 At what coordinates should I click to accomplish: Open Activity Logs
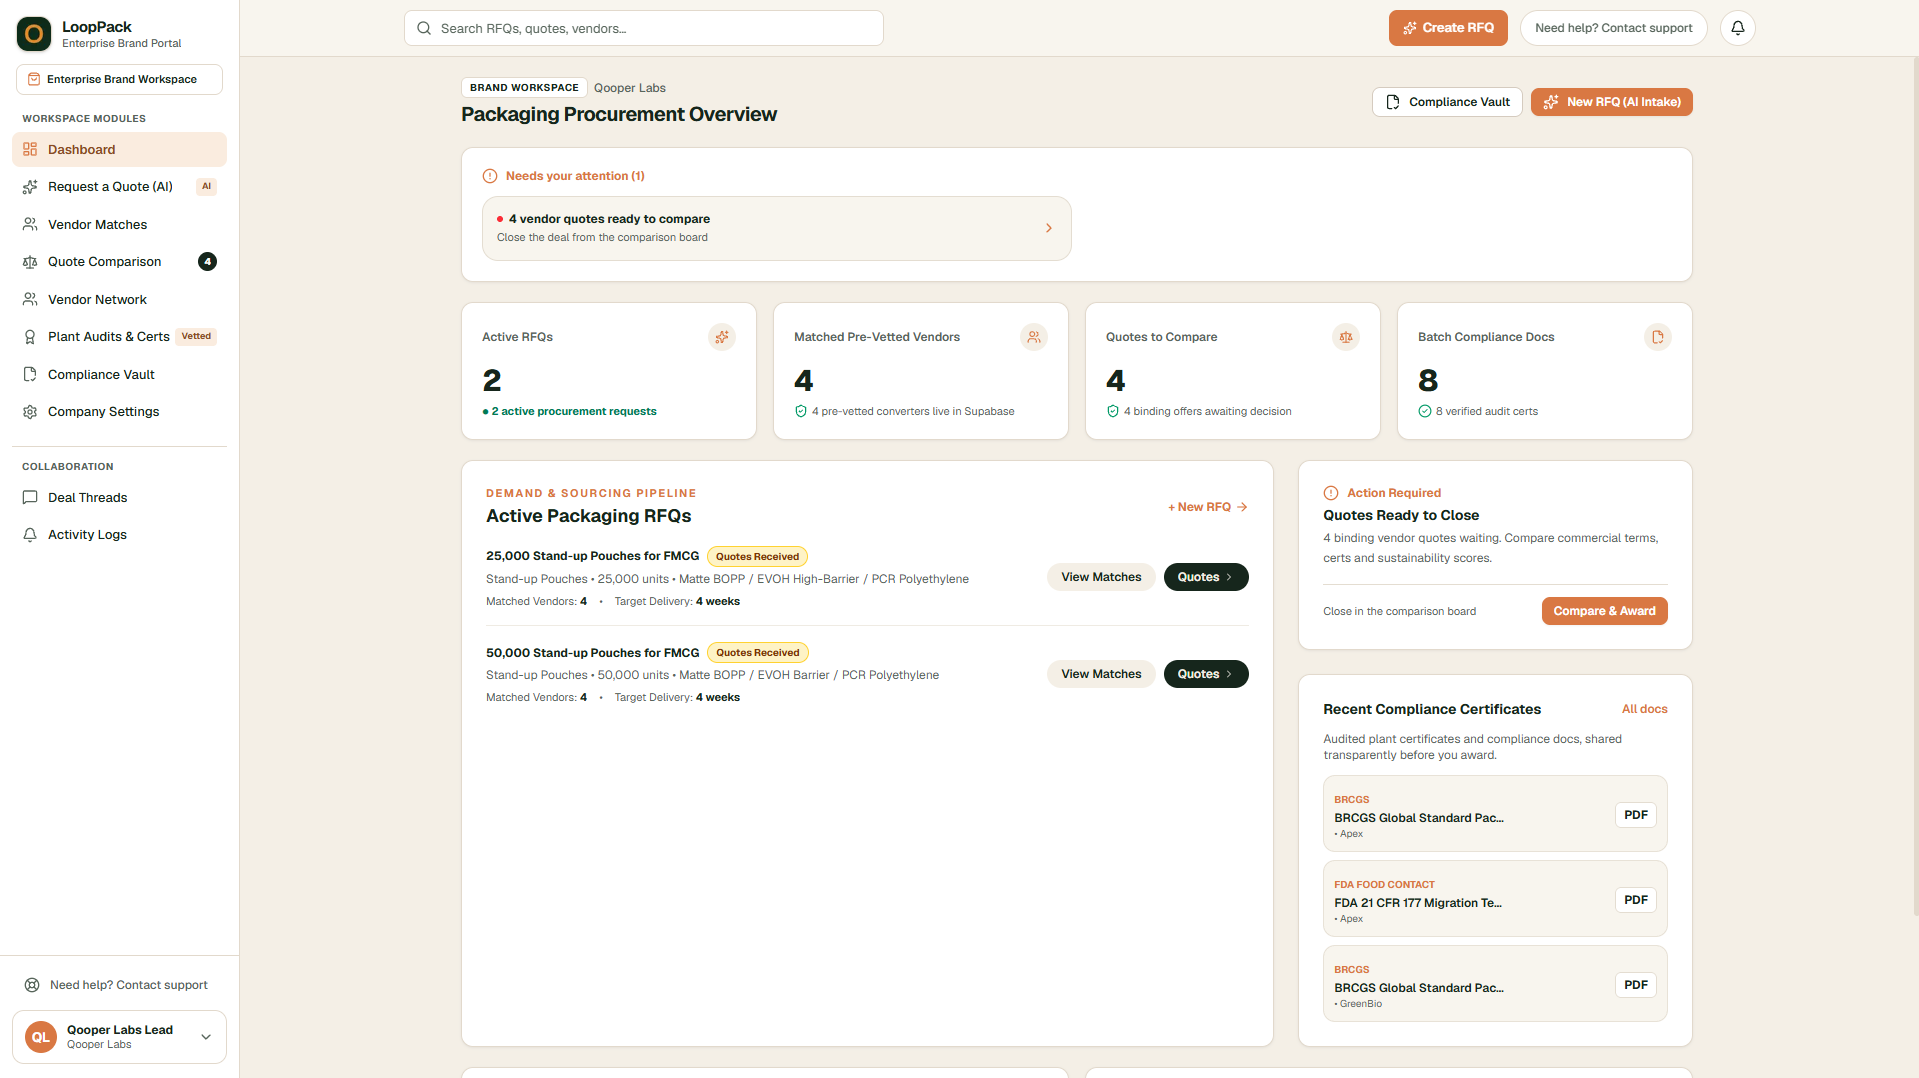point(119,535)
